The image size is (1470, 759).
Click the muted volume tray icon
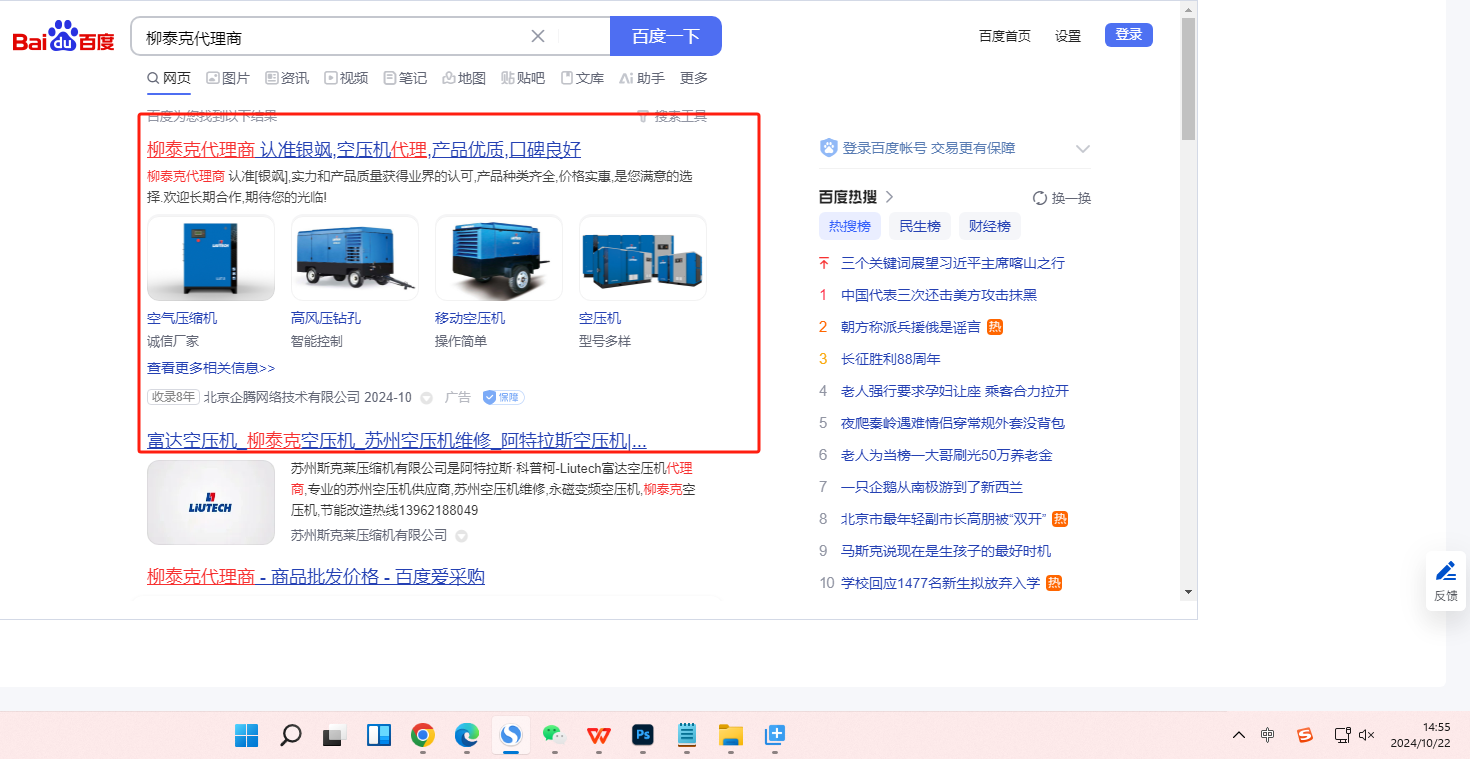pos(1368,736)
